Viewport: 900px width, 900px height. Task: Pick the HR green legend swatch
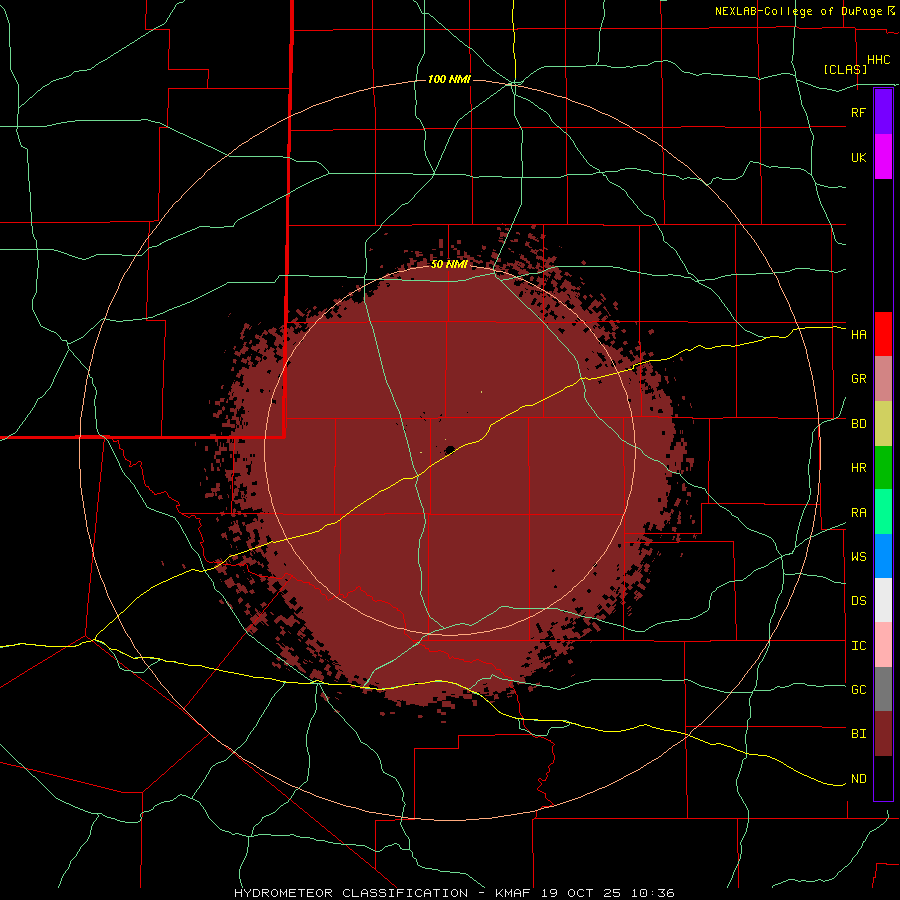pyautogui.click(x=883, y=468)
